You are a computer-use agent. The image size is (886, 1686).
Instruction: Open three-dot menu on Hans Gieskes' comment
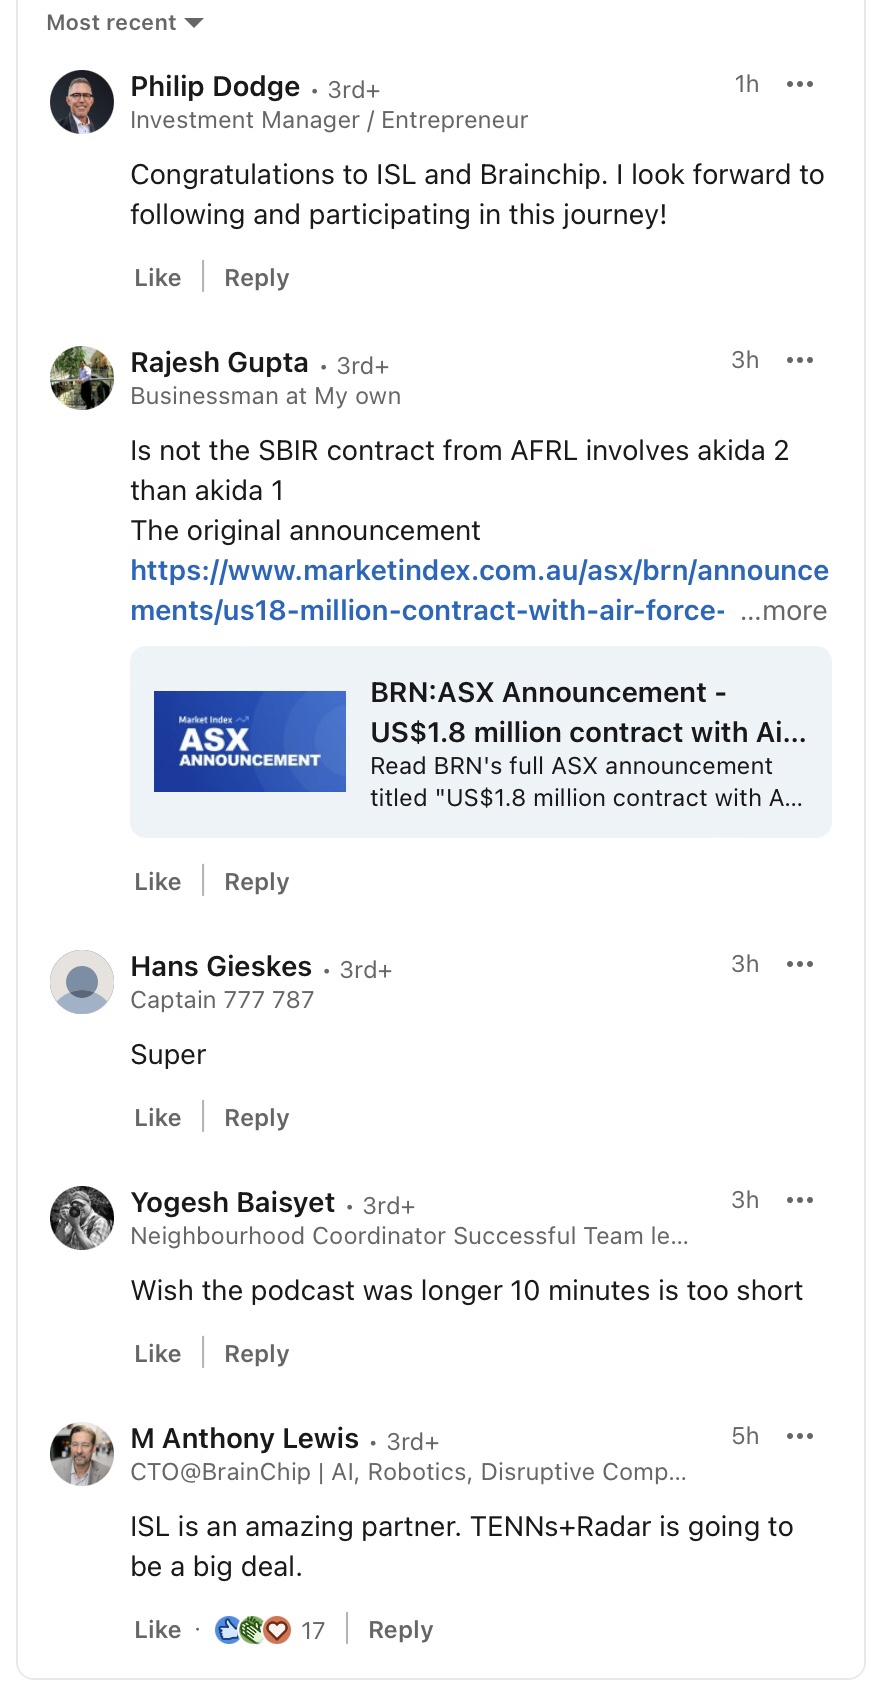coord(800,964)
